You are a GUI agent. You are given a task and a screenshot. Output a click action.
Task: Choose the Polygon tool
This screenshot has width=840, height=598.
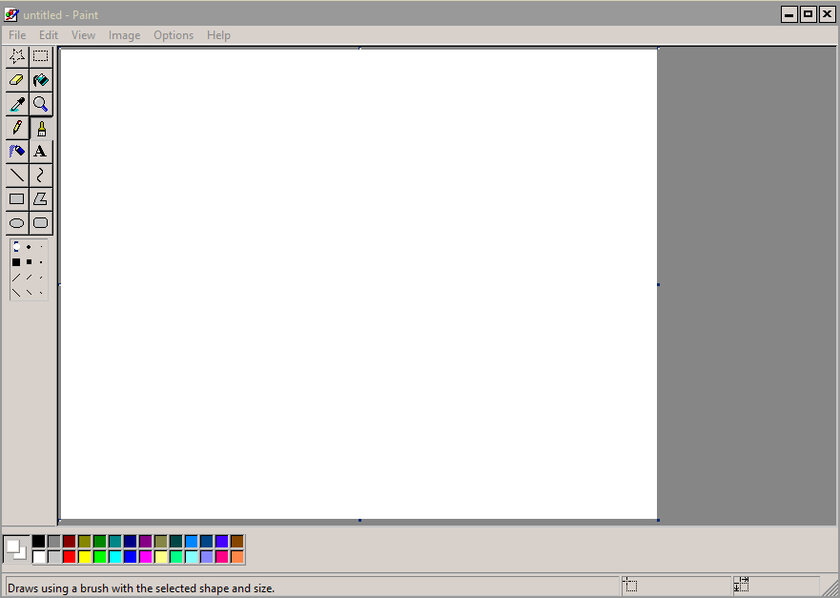41,199
